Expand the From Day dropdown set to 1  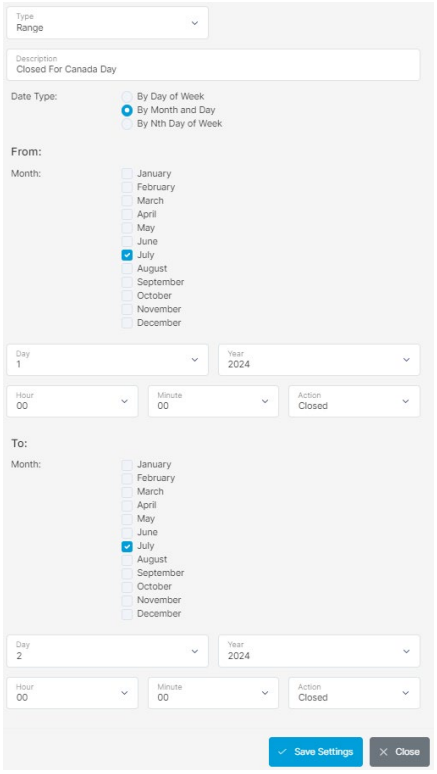pos(107,360)
